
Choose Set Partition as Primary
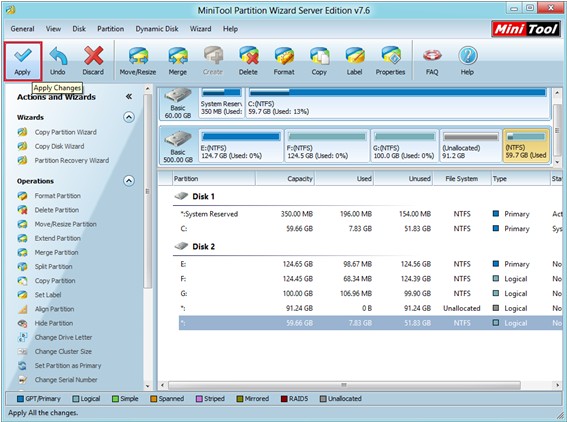pyautogui.click(x=68, y=365)
